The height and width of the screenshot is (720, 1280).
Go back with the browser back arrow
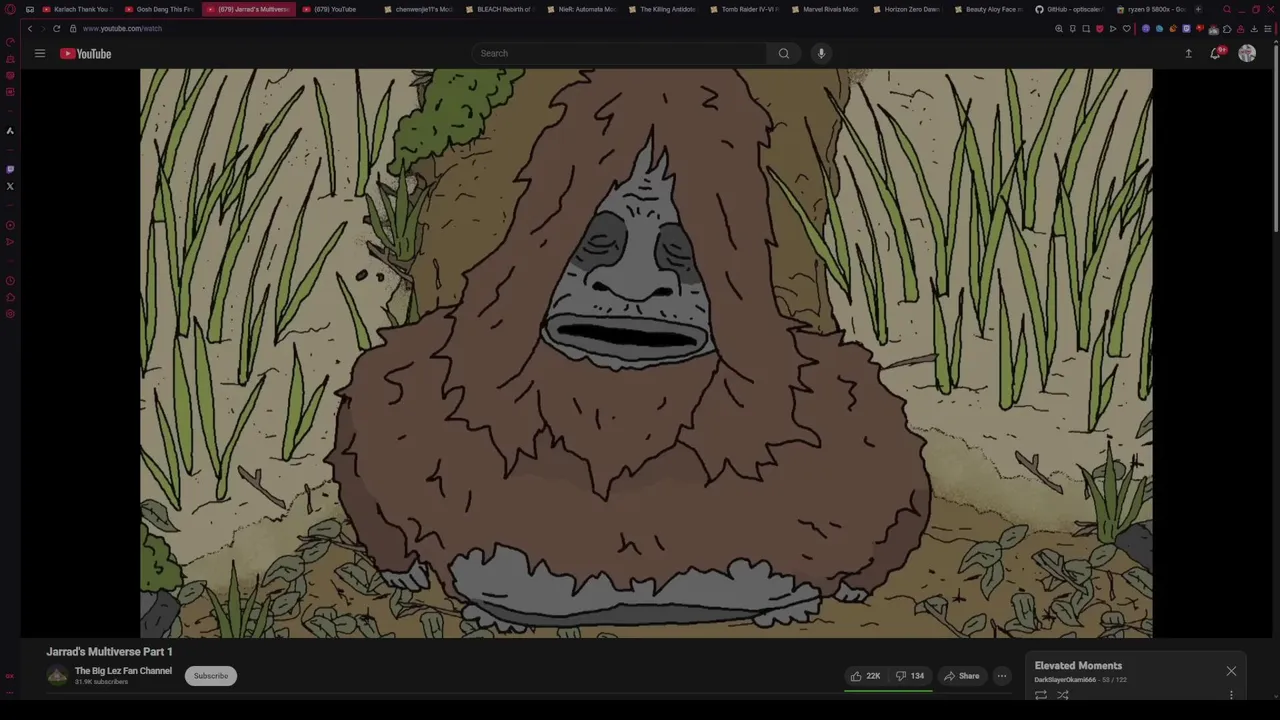pyautogui.click(x=29, y=29)
